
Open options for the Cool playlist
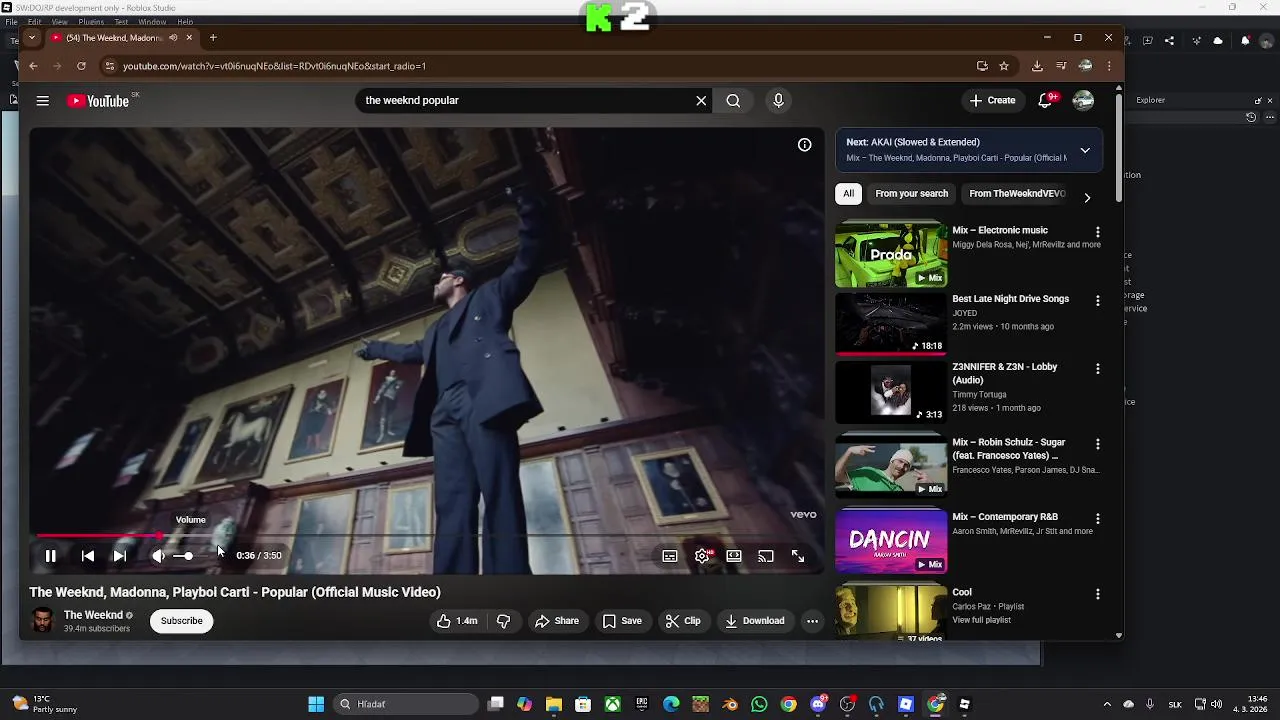click(x=1097, y=594)
